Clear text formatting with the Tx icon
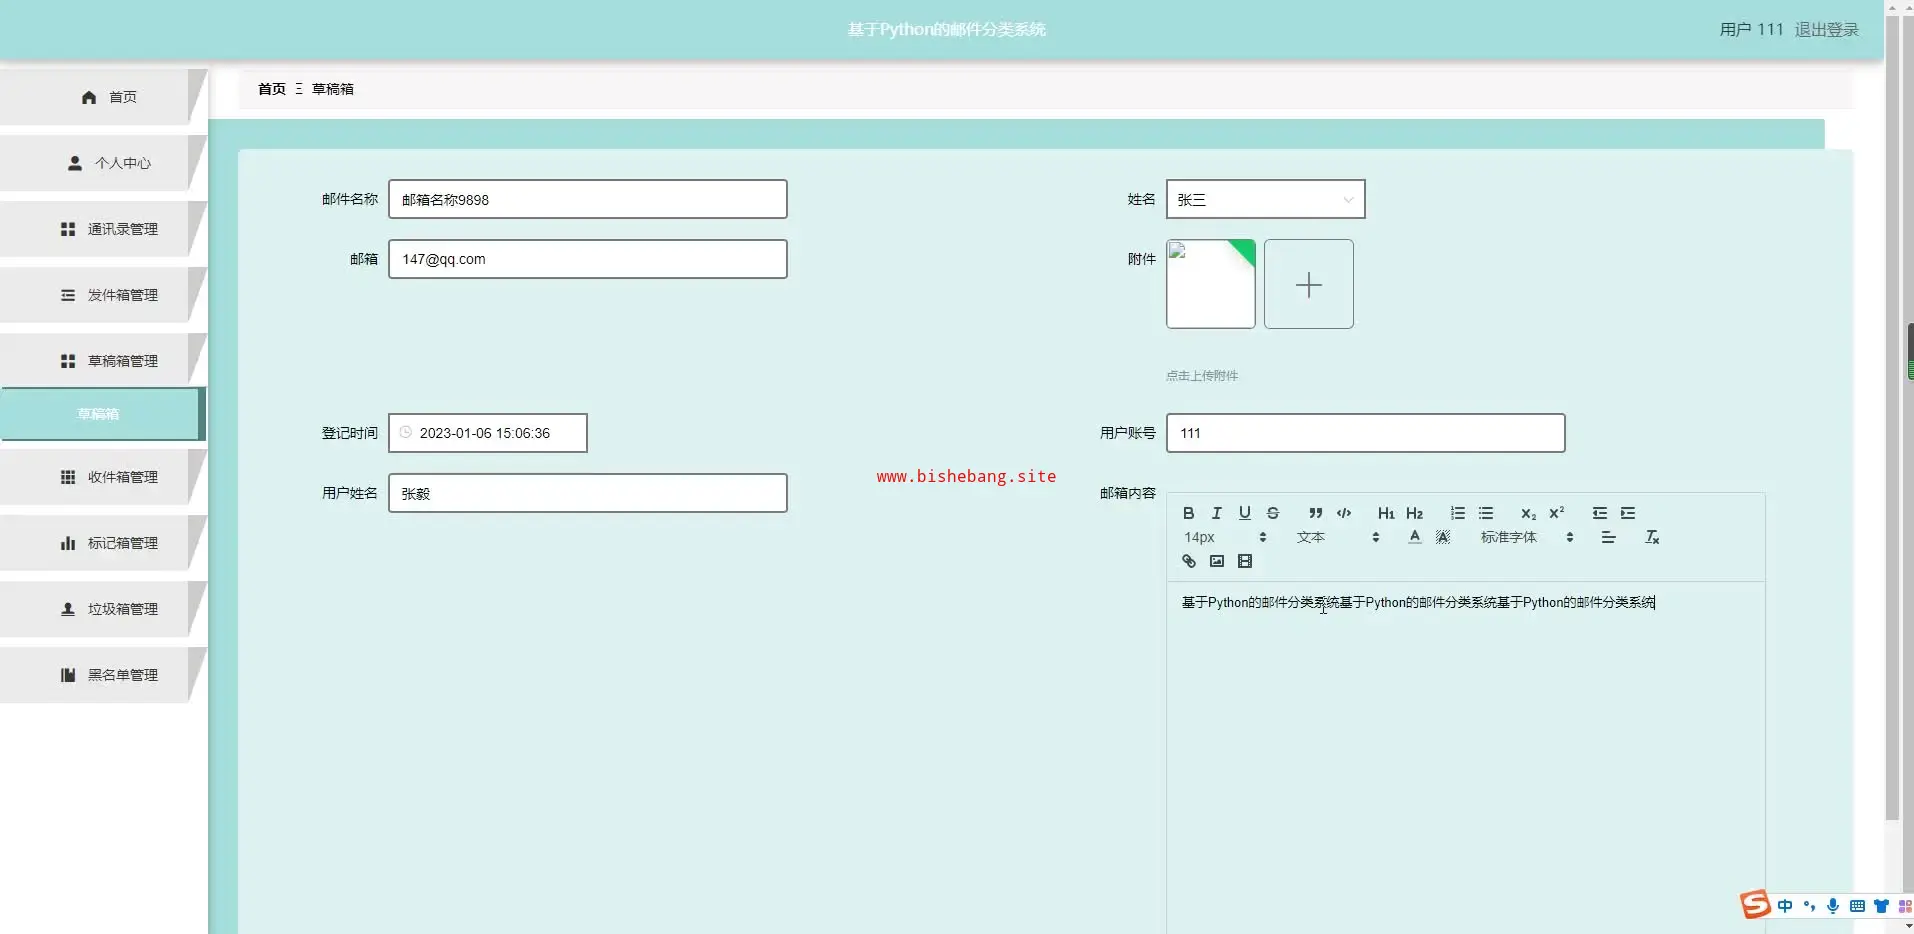 (1652, 537)
